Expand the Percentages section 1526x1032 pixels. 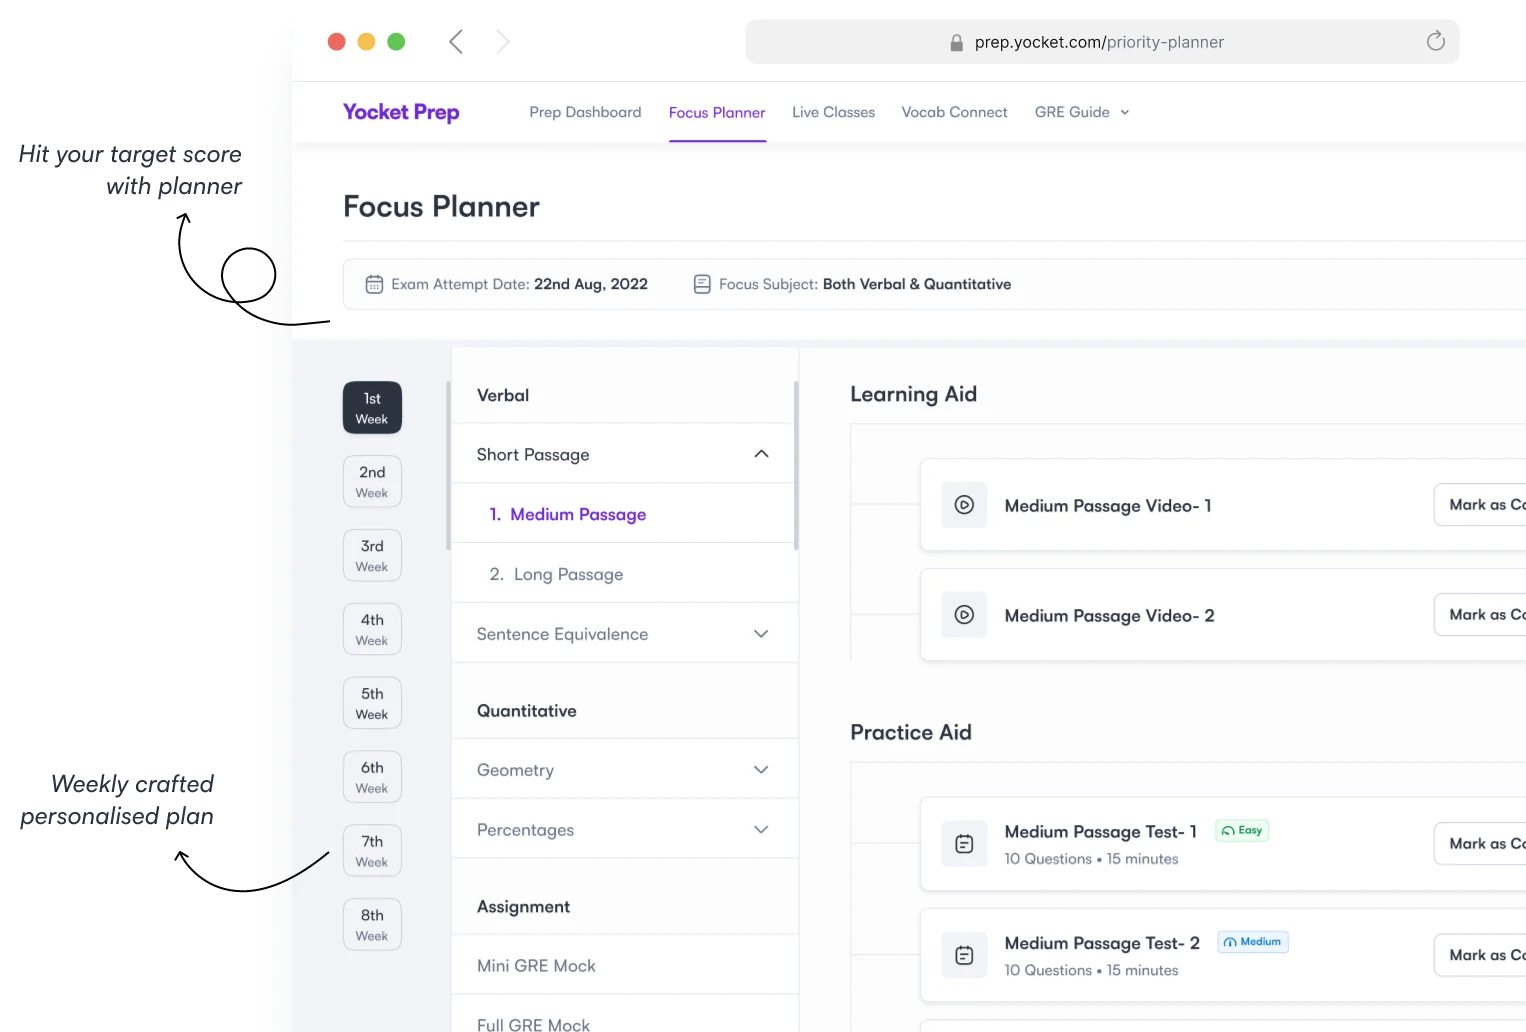pyautogui.click(x=761, y=830)
